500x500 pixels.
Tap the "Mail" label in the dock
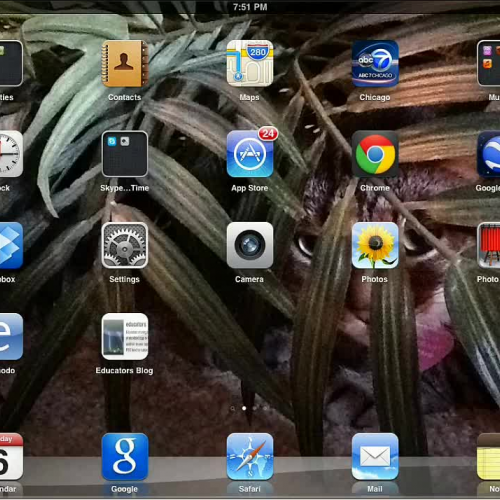375,489
